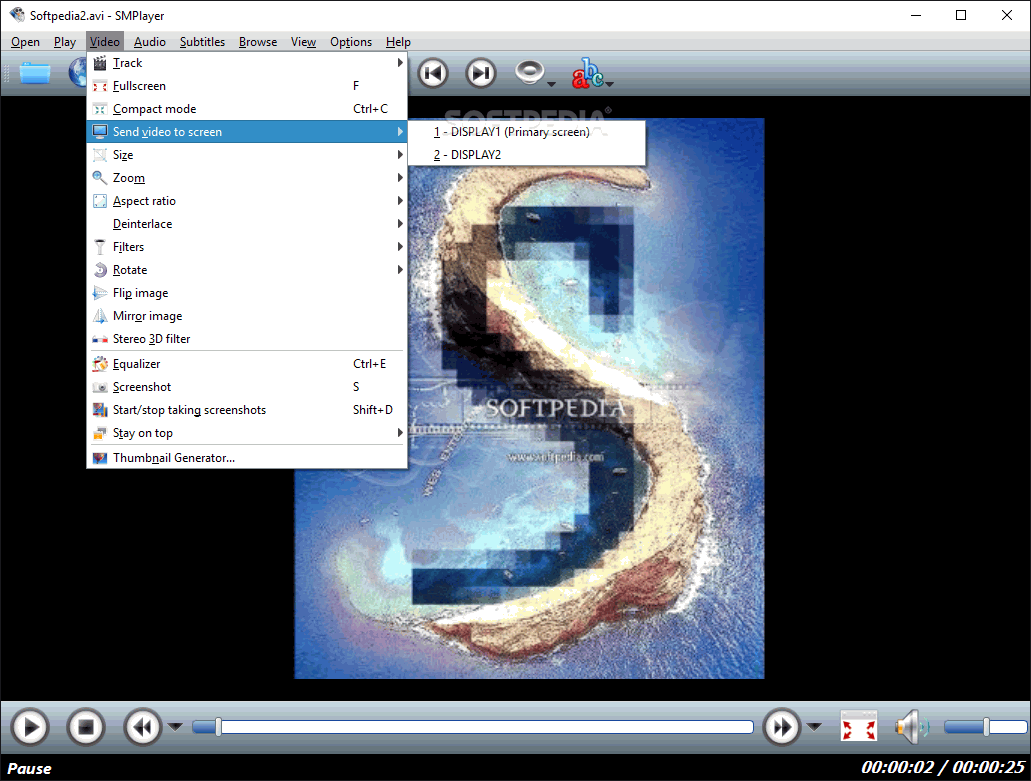The width and height of the screenshot is (1031, 781).
Task: Click the volume slider
Action: pos(985,727)
